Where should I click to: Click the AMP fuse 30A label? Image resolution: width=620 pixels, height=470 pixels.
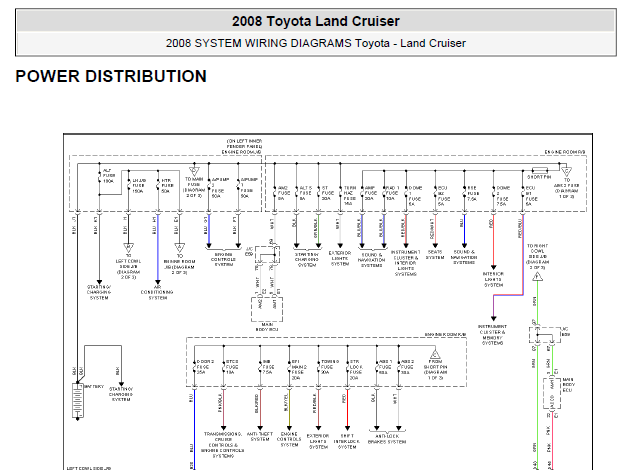370,193
